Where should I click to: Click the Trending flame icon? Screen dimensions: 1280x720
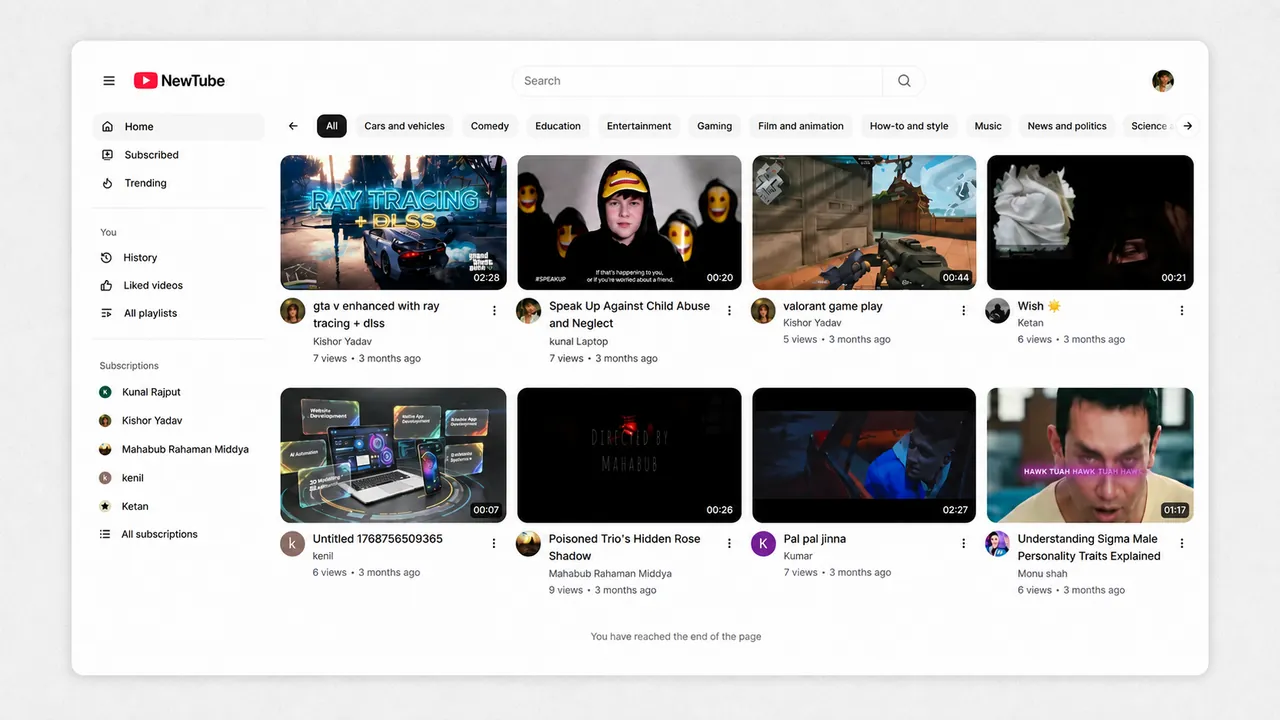point(107,183)
